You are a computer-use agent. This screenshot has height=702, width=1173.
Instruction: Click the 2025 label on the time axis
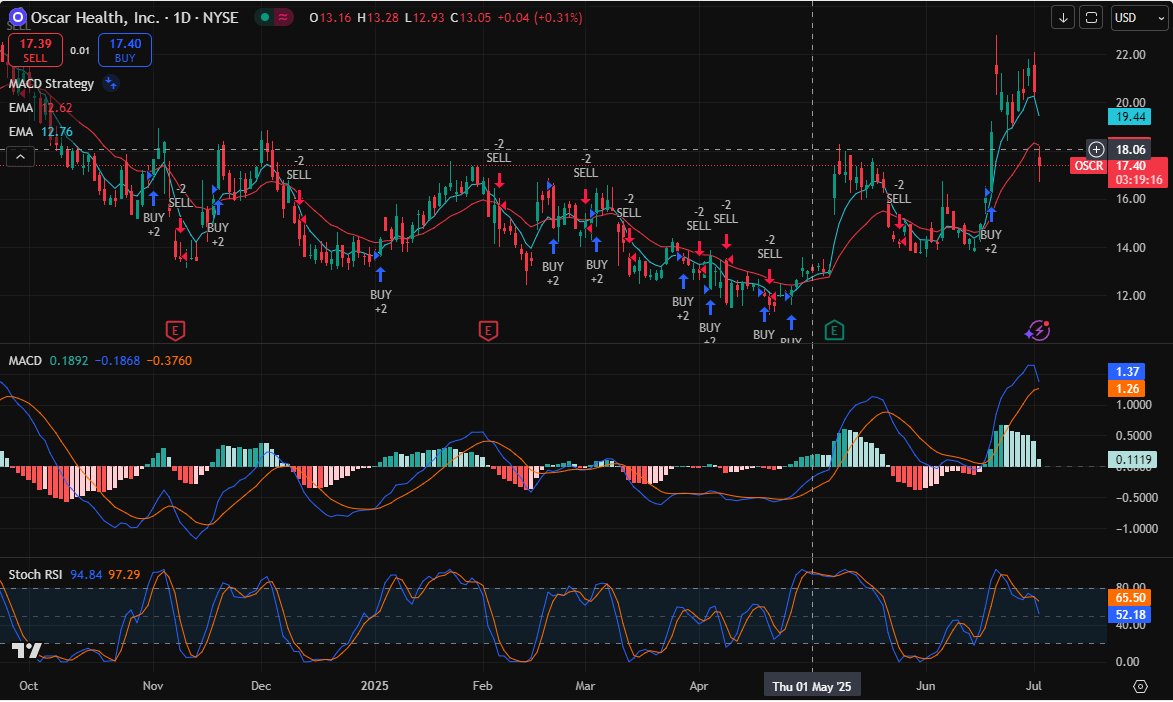point(374,686)
